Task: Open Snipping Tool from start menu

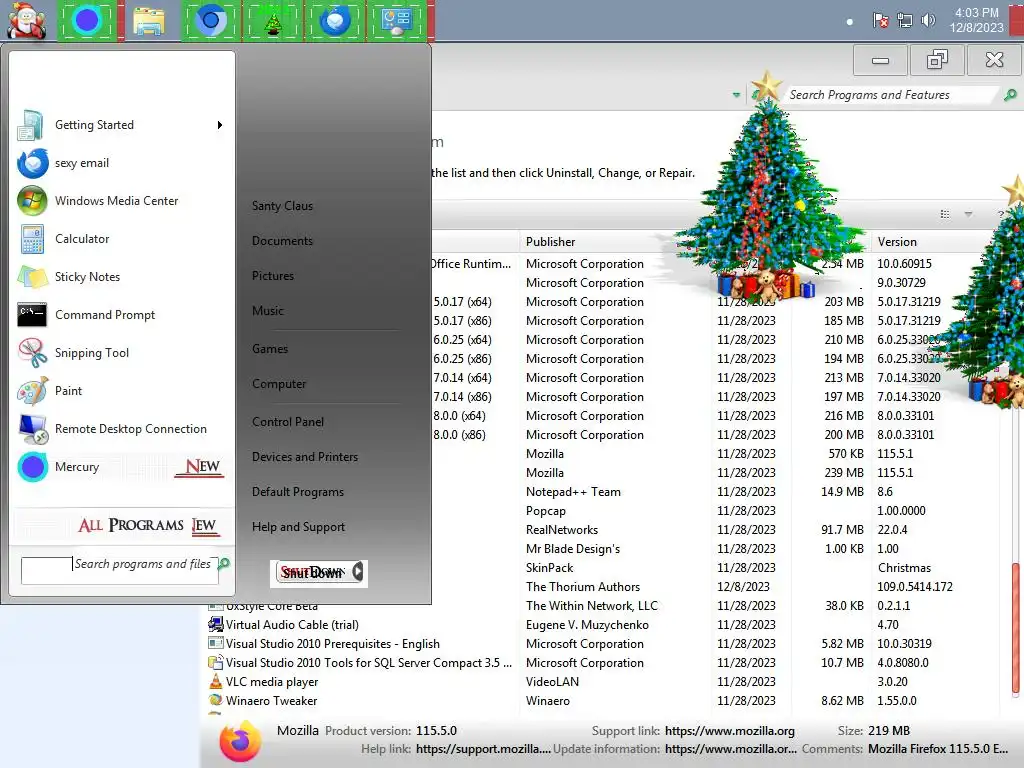Action: click(x=32, y=353)
